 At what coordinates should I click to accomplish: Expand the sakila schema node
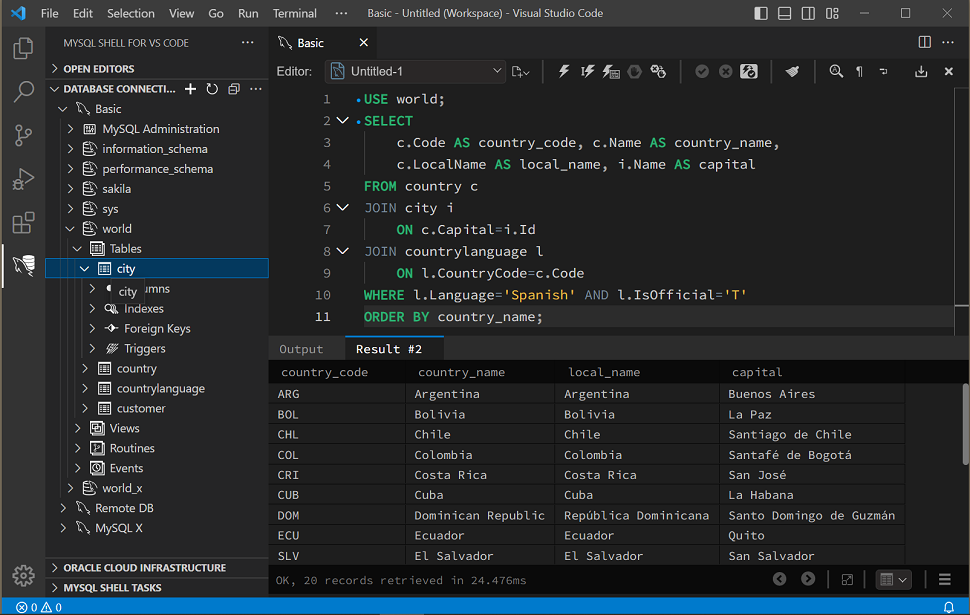point(70,189)
